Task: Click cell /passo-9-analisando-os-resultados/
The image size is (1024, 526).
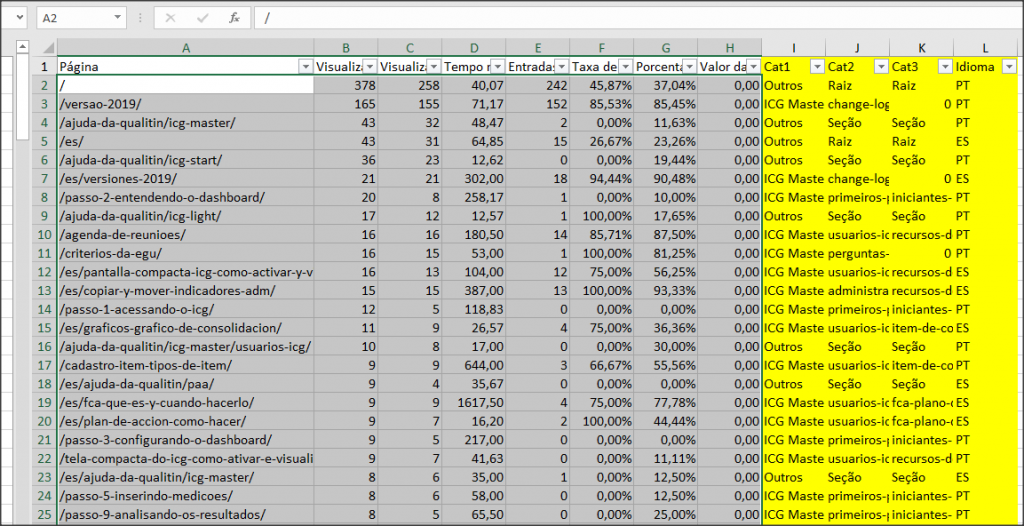Action: [185, 514]
